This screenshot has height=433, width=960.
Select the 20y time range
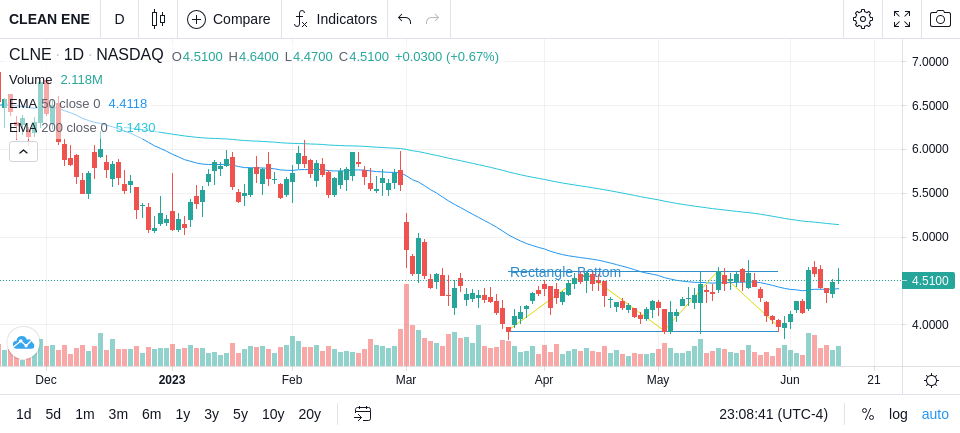tap(309, 415)
